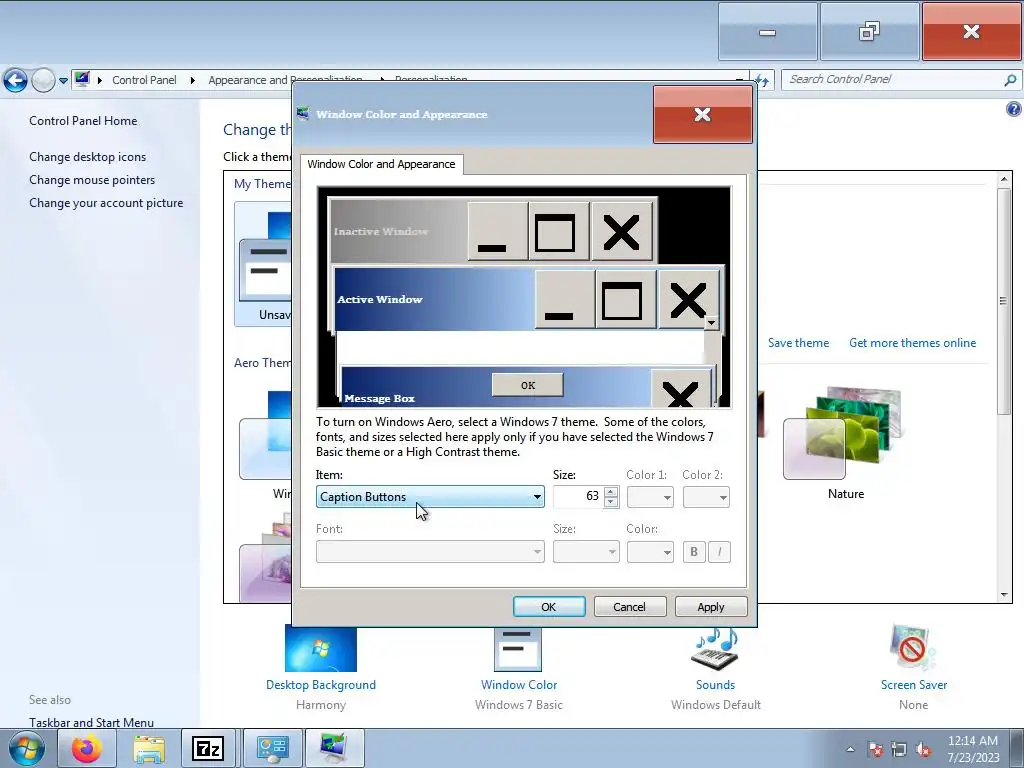
Task: Click Get more themes online link
Action: coord(912,343)
